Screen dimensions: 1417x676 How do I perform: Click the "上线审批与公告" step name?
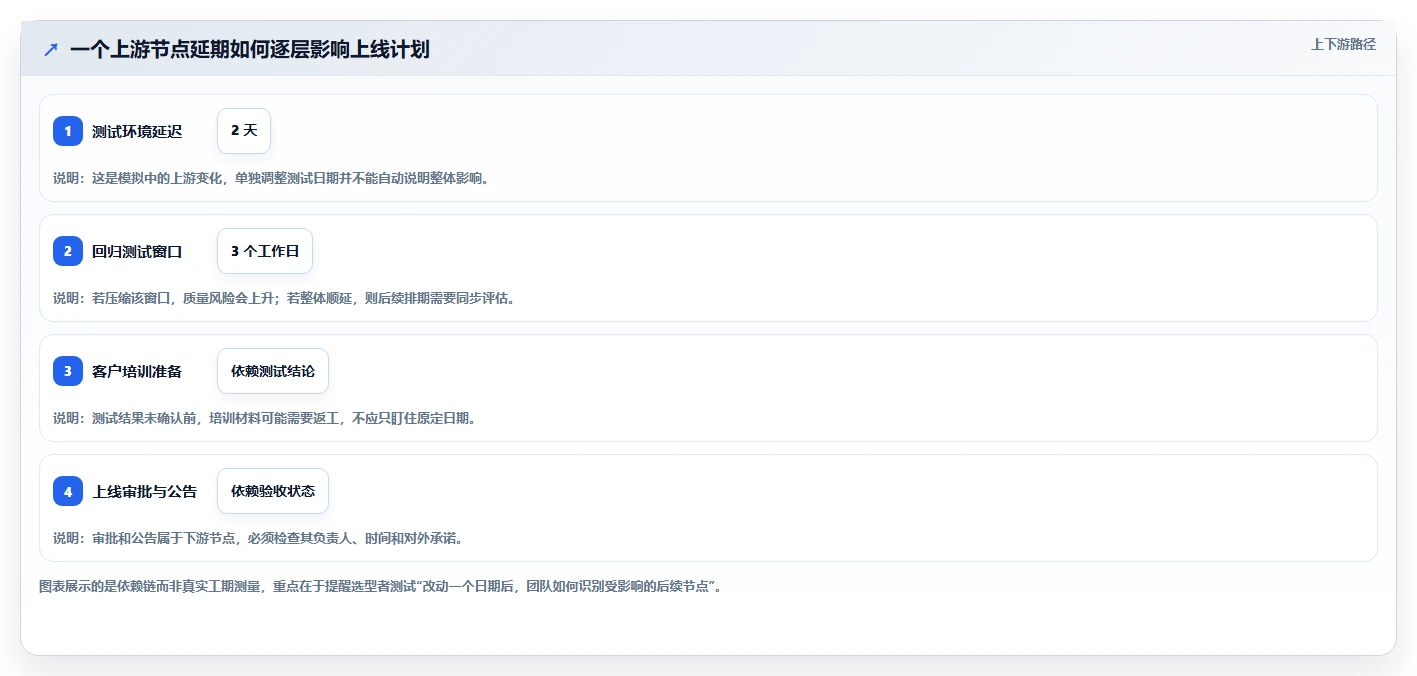tap(145, 491)
